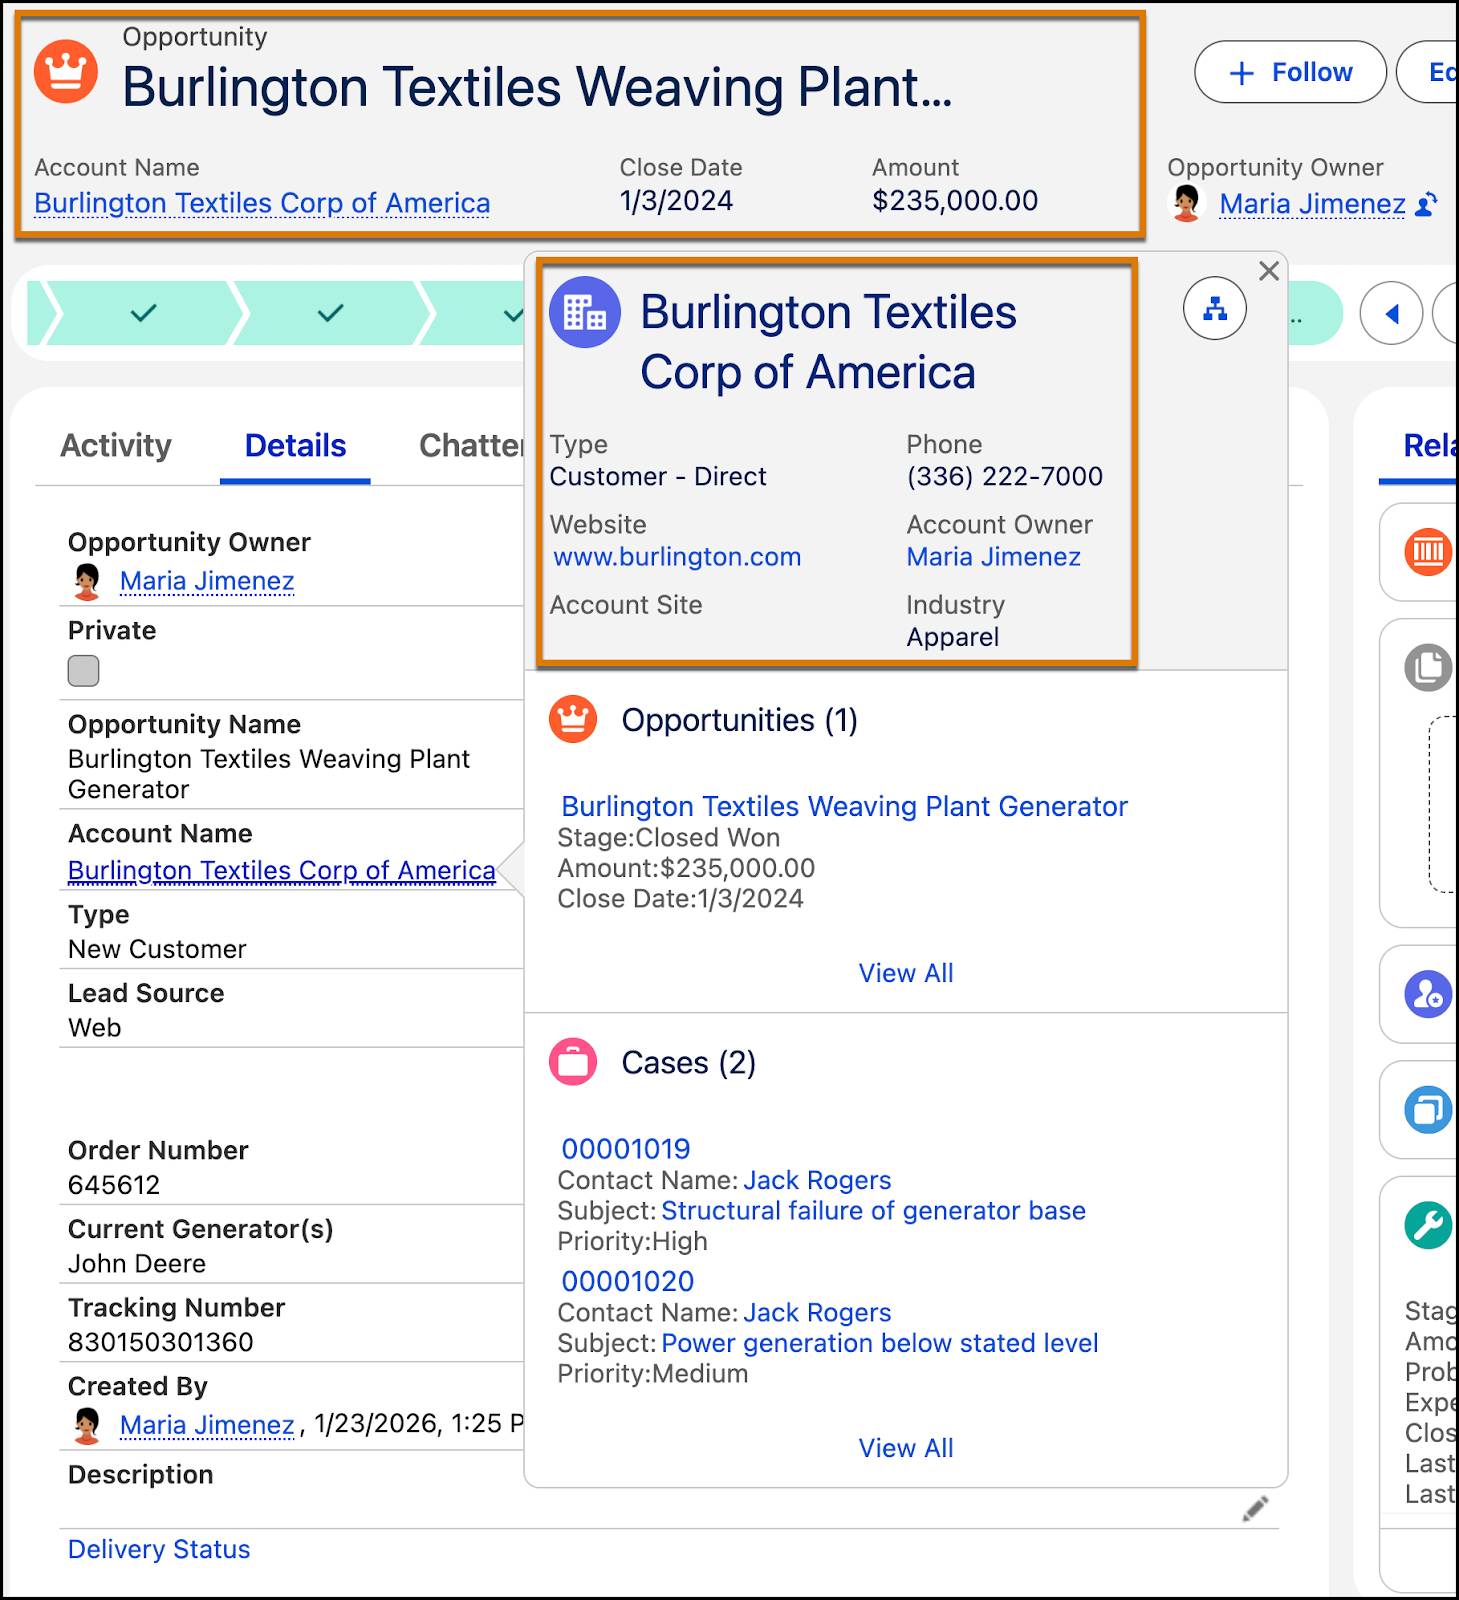Open Power generation below stated level subject

(x=880, y=1343)
